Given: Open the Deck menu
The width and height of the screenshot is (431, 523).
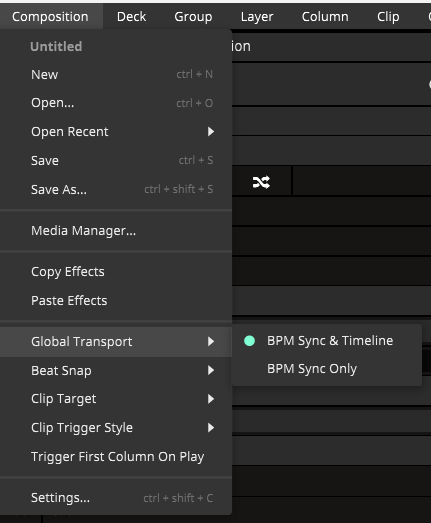Looking at the screenshot, I should click(131, 16).
